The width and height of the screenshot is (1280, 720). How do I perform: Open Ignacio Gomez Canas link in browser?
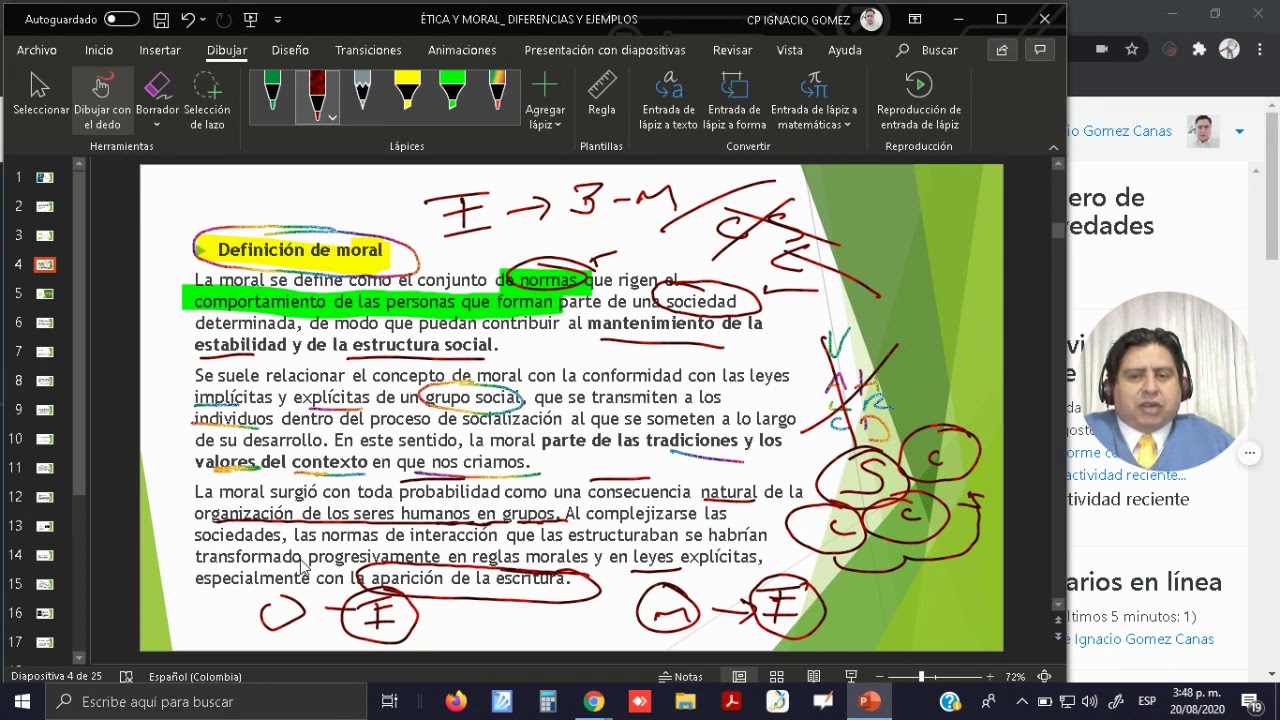click(1141, 639)
